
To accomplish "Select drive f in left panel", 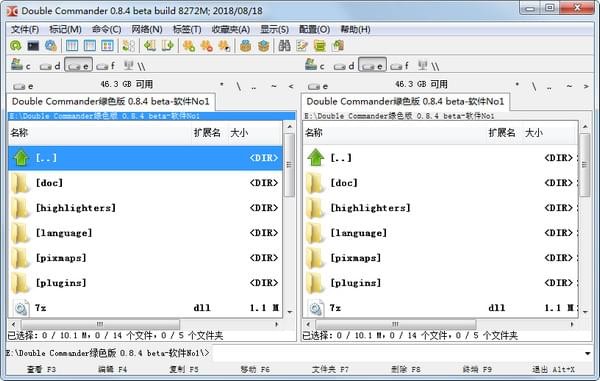I will [x=106, y=66].
